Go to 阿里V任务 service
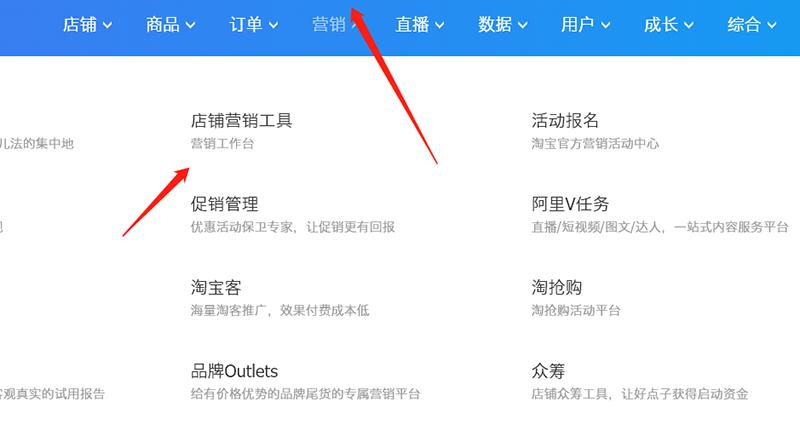800x436 pixels. pyautogui.click(x=570, y=204)
